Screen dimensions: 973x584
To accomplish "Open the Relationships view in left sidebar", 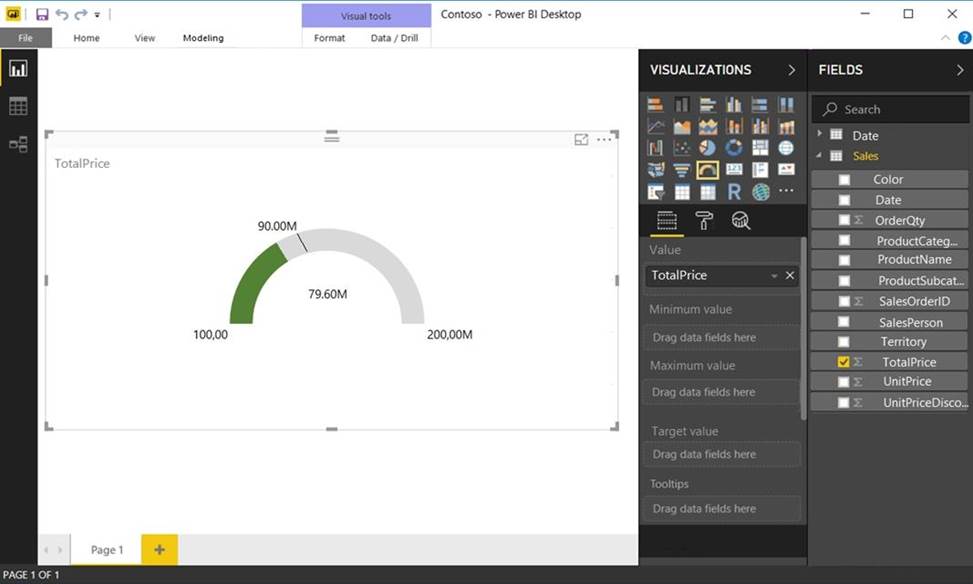I will coord(18,144).
